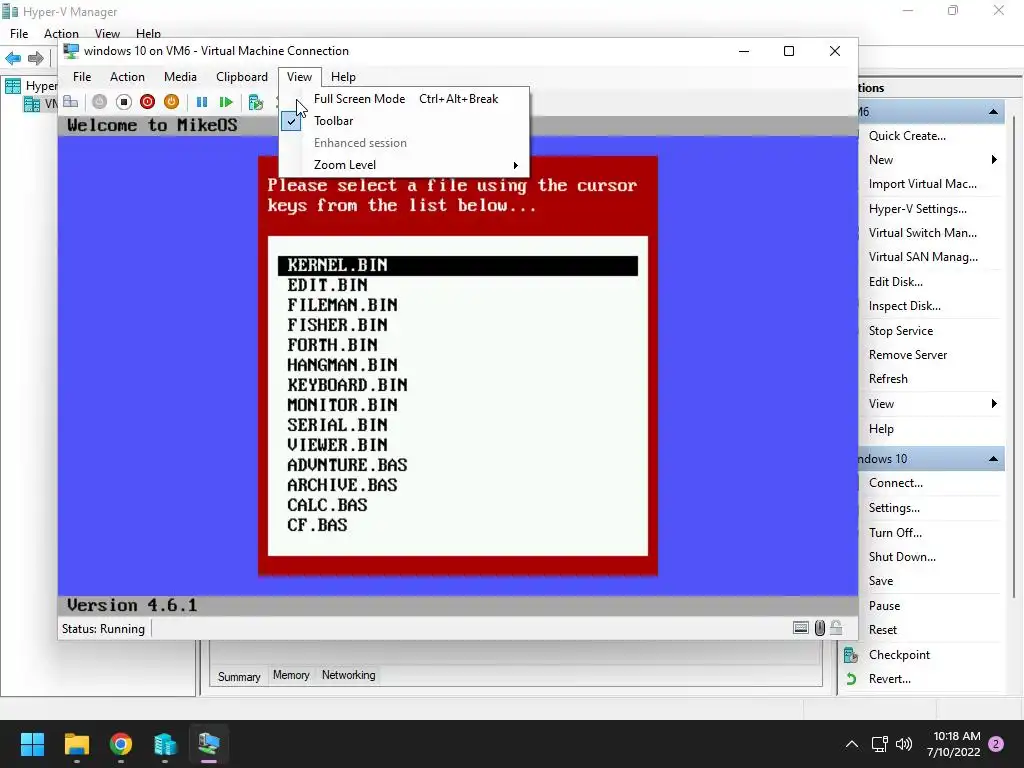Show hidden tray icons chevron
The height and width of the screenshot is (768, 1024).
tap(852, 744)
